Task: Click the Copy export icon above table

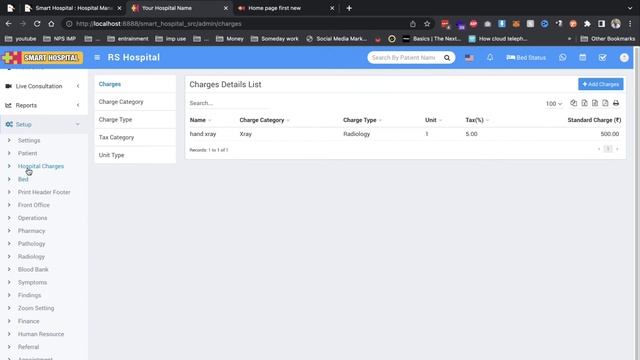Action: click(x=573, y=103)
